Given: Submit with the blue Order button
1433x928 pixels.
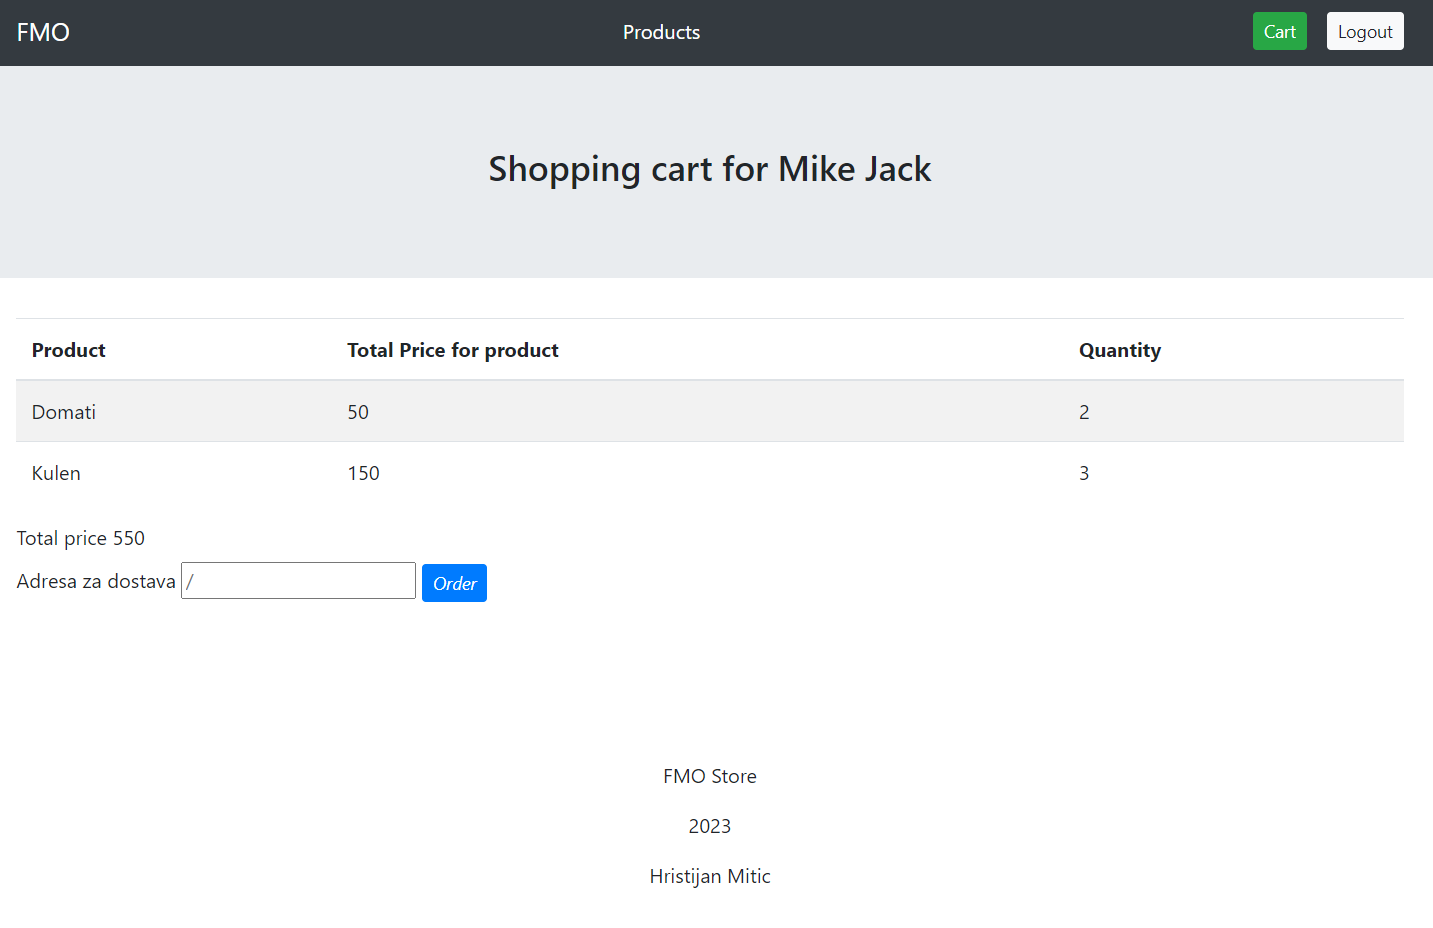Looking at the screenshot, I should [x=454, y=583].
